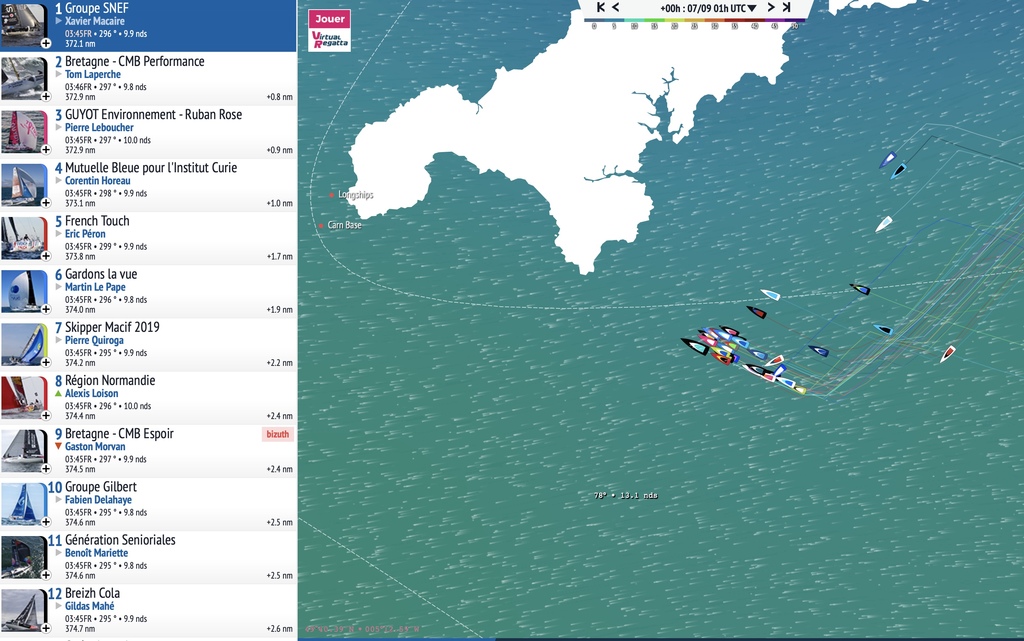Select the boat name Groupe SNEF

pyautogui.click(x=97, y=8)
